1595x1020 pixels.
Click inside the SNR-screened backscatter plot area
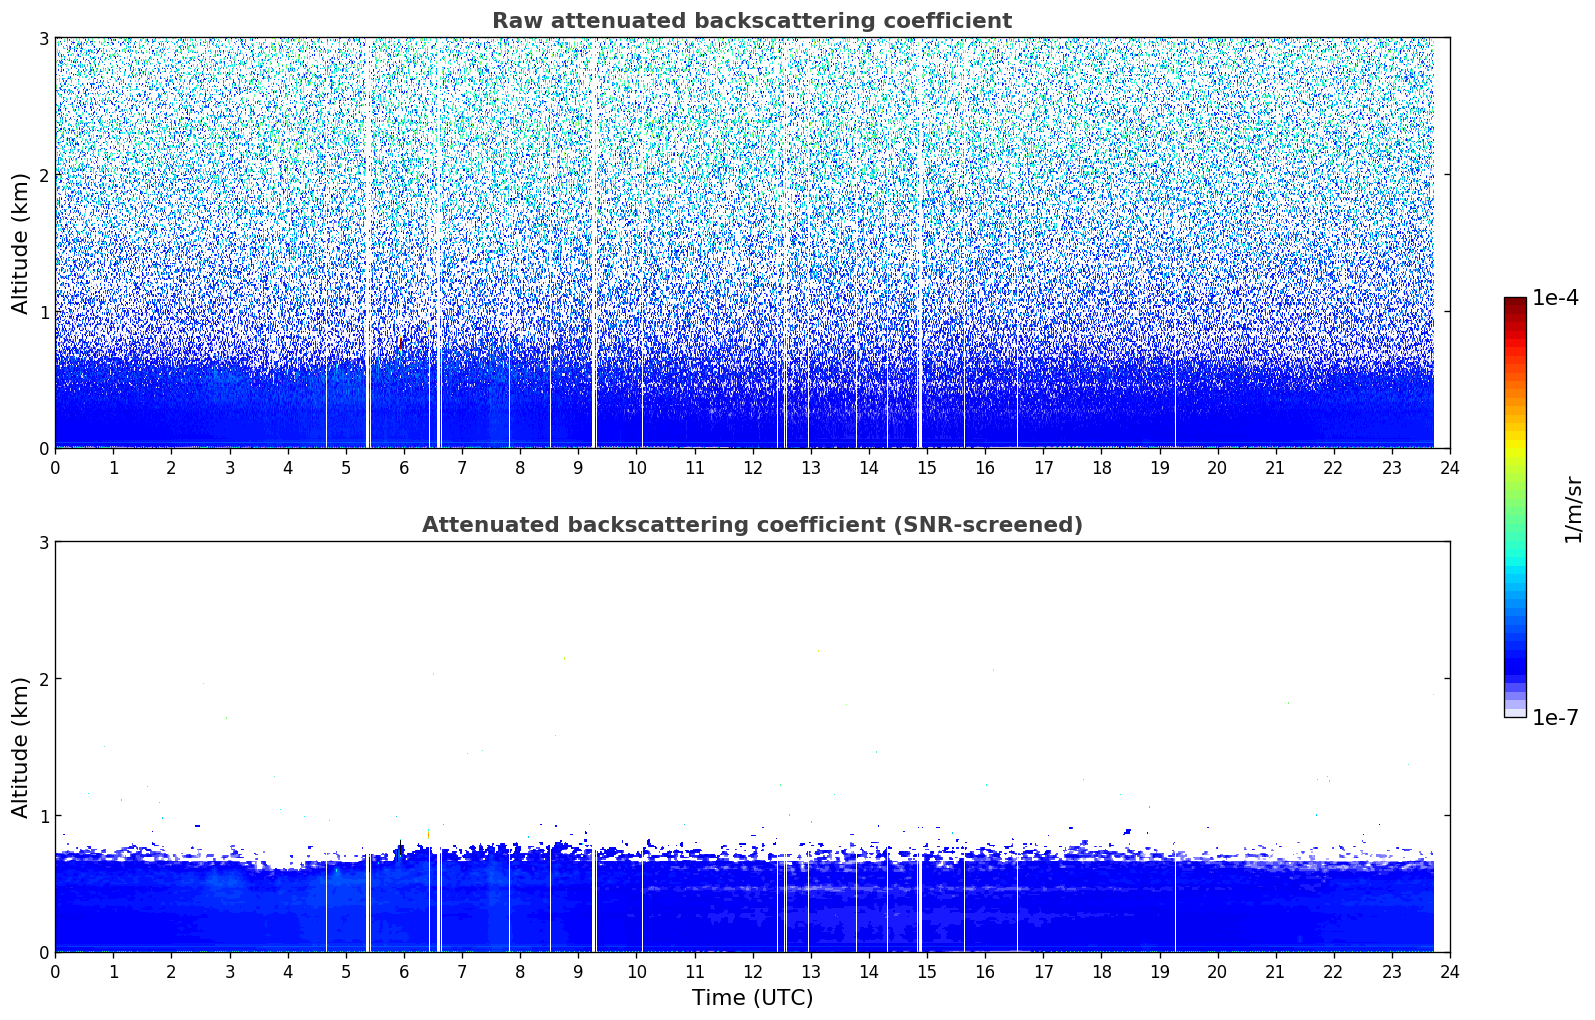coord(752,747)
